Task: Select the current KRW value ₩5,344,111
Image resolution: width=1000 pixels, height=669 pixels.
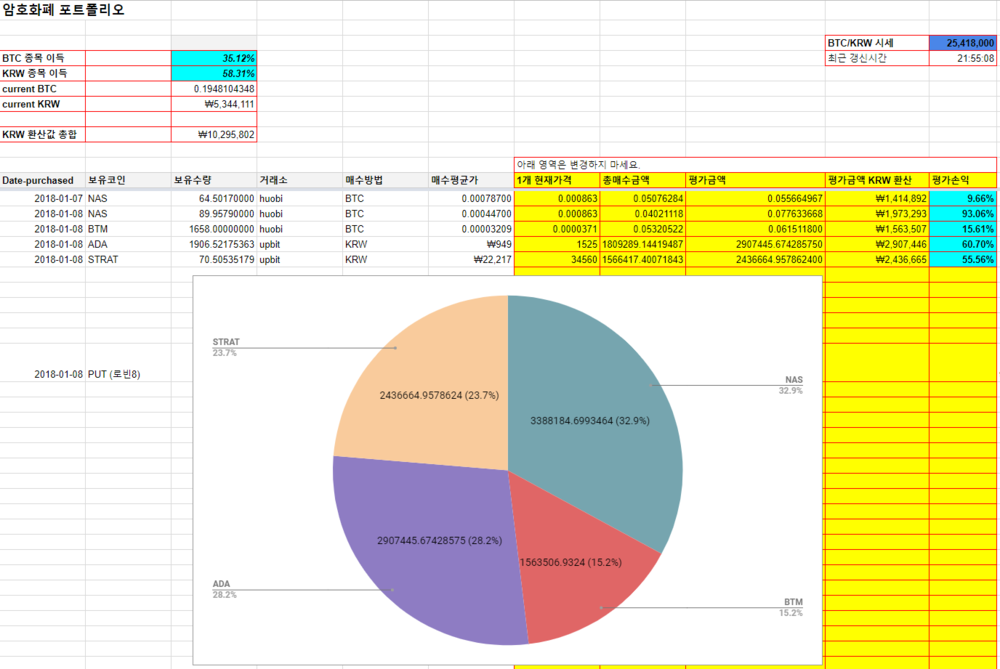Action: [214, 104]
